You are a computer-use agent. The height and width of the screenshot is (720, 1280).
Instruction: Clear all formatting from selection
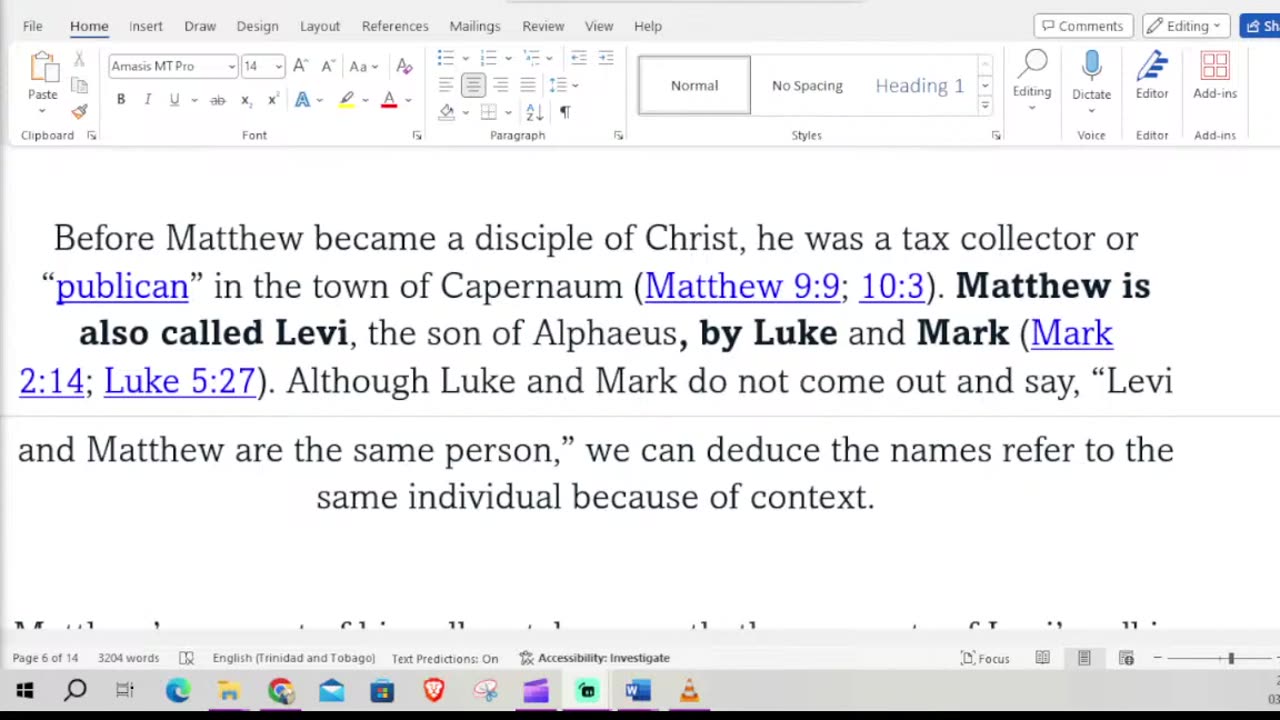(x=404, y=66)
